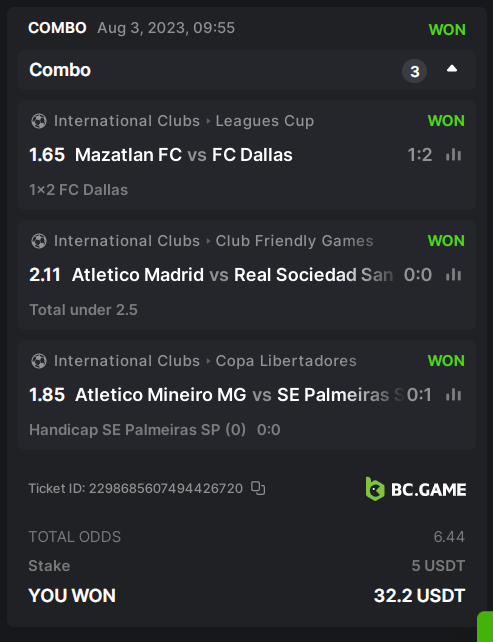Copy the Ticket ID using the copy icon
Viewport: 493px width, 642px height.
[x=258, y=488]
